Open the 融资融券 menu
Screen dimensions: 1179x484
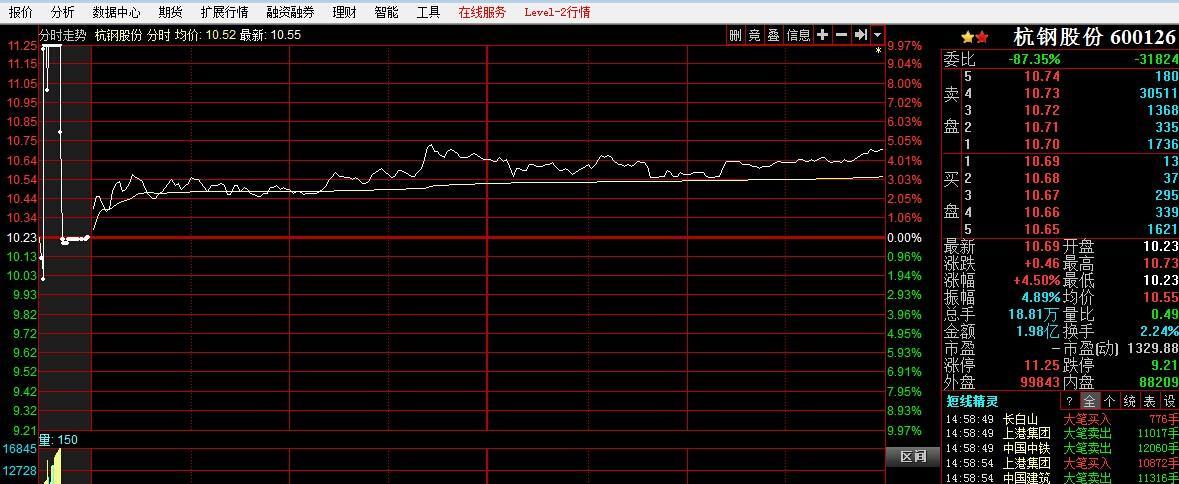coord(290,12)
